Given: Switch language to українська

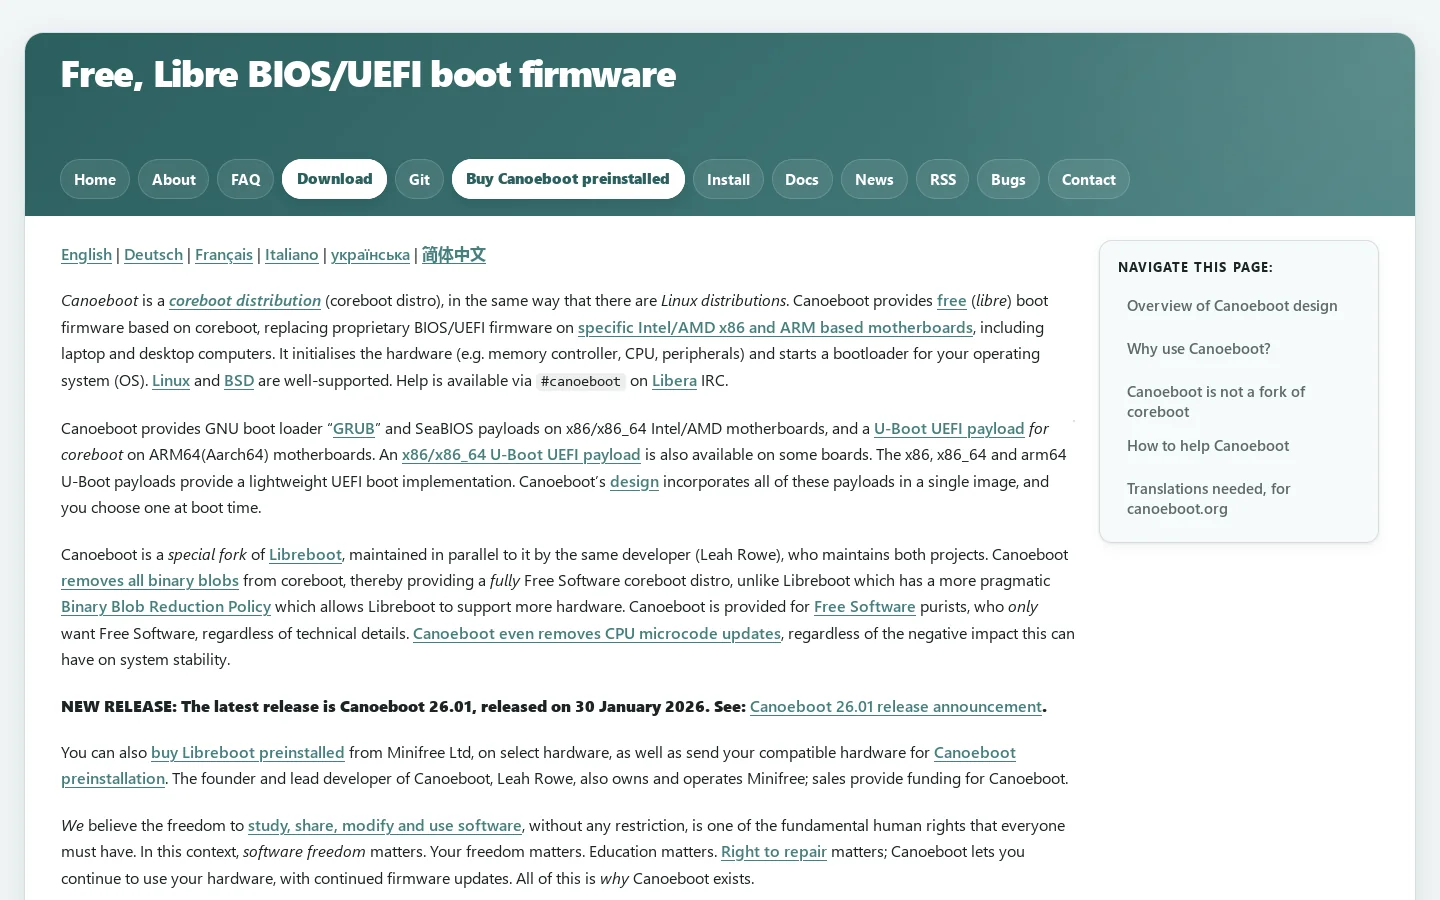Looking at the screenshot, I should pyautogui.click(x=370, y=255).
